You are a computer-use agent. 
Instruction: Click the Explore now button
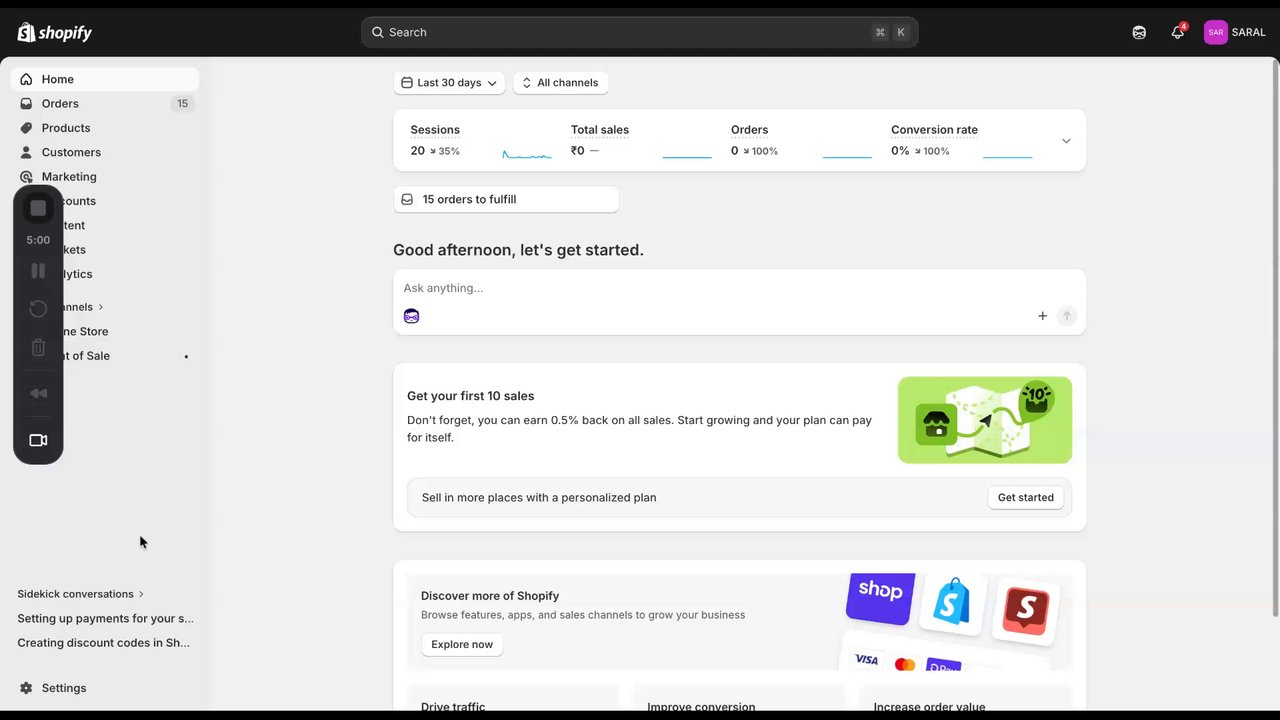[x=462, y=645]
